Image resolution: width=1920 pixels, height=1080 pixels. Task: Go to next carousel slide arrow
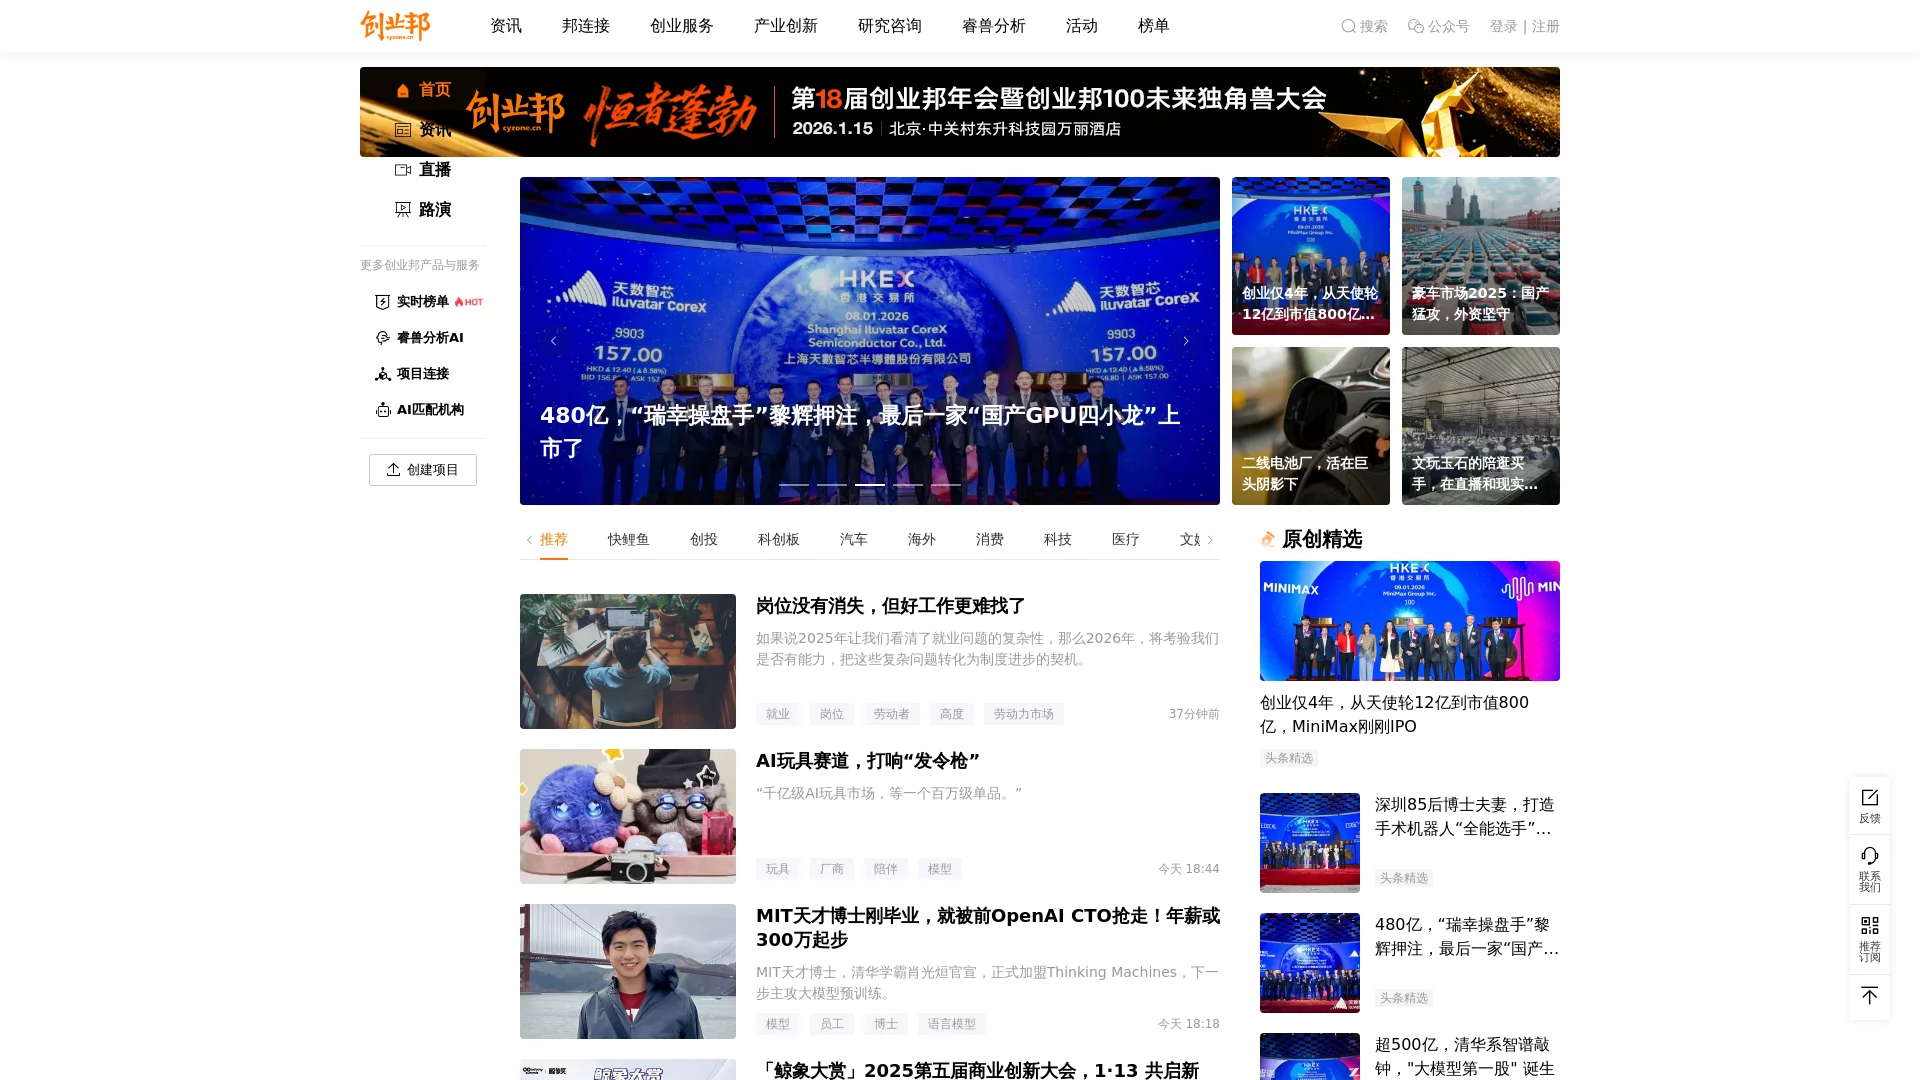pos(1186,341)
